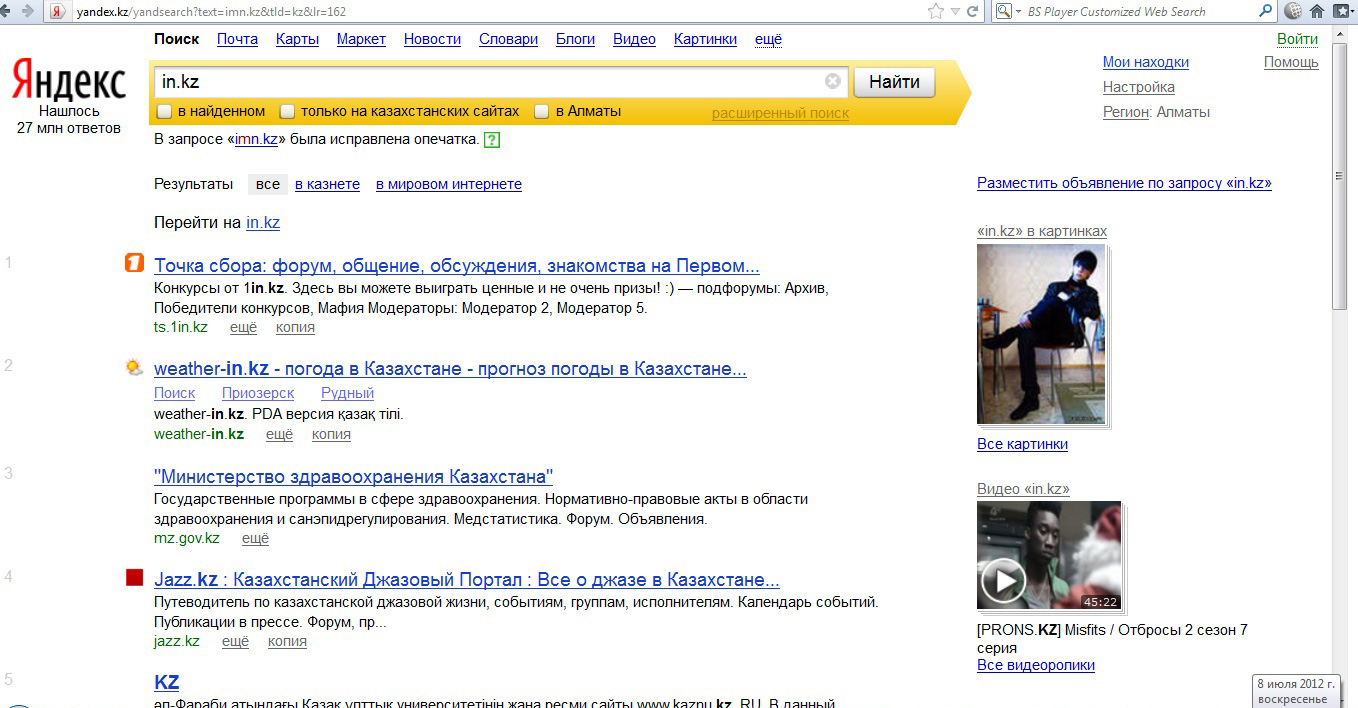Open the 'расширенный поиск' link
The height and width of the screenshot is (708, 1358).
coord(780,113)
